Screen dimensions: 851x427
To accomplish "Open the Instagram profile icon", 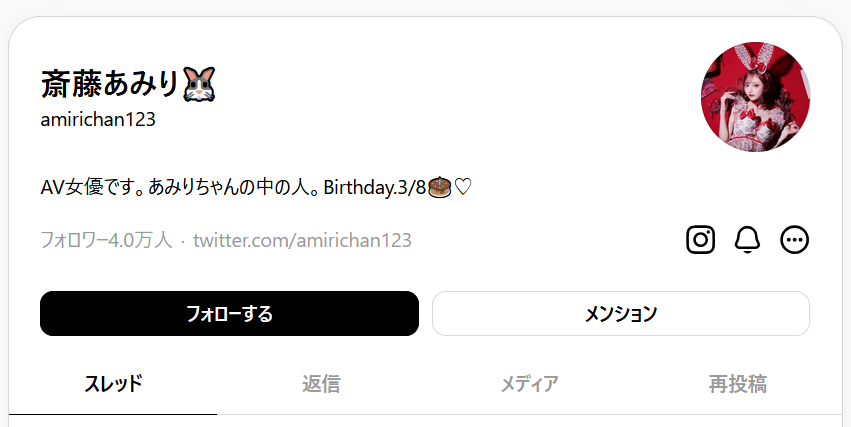I will pyautogui.click(x=700, y=240).
